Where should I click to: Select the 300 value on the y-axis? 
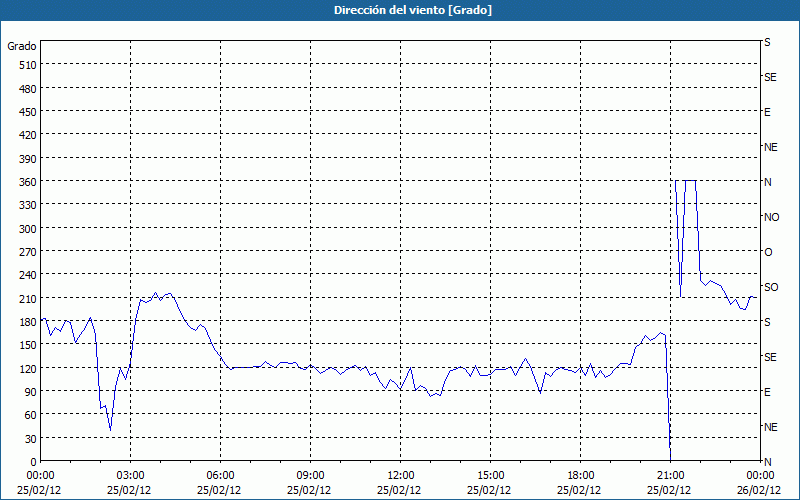pos(28,229)
